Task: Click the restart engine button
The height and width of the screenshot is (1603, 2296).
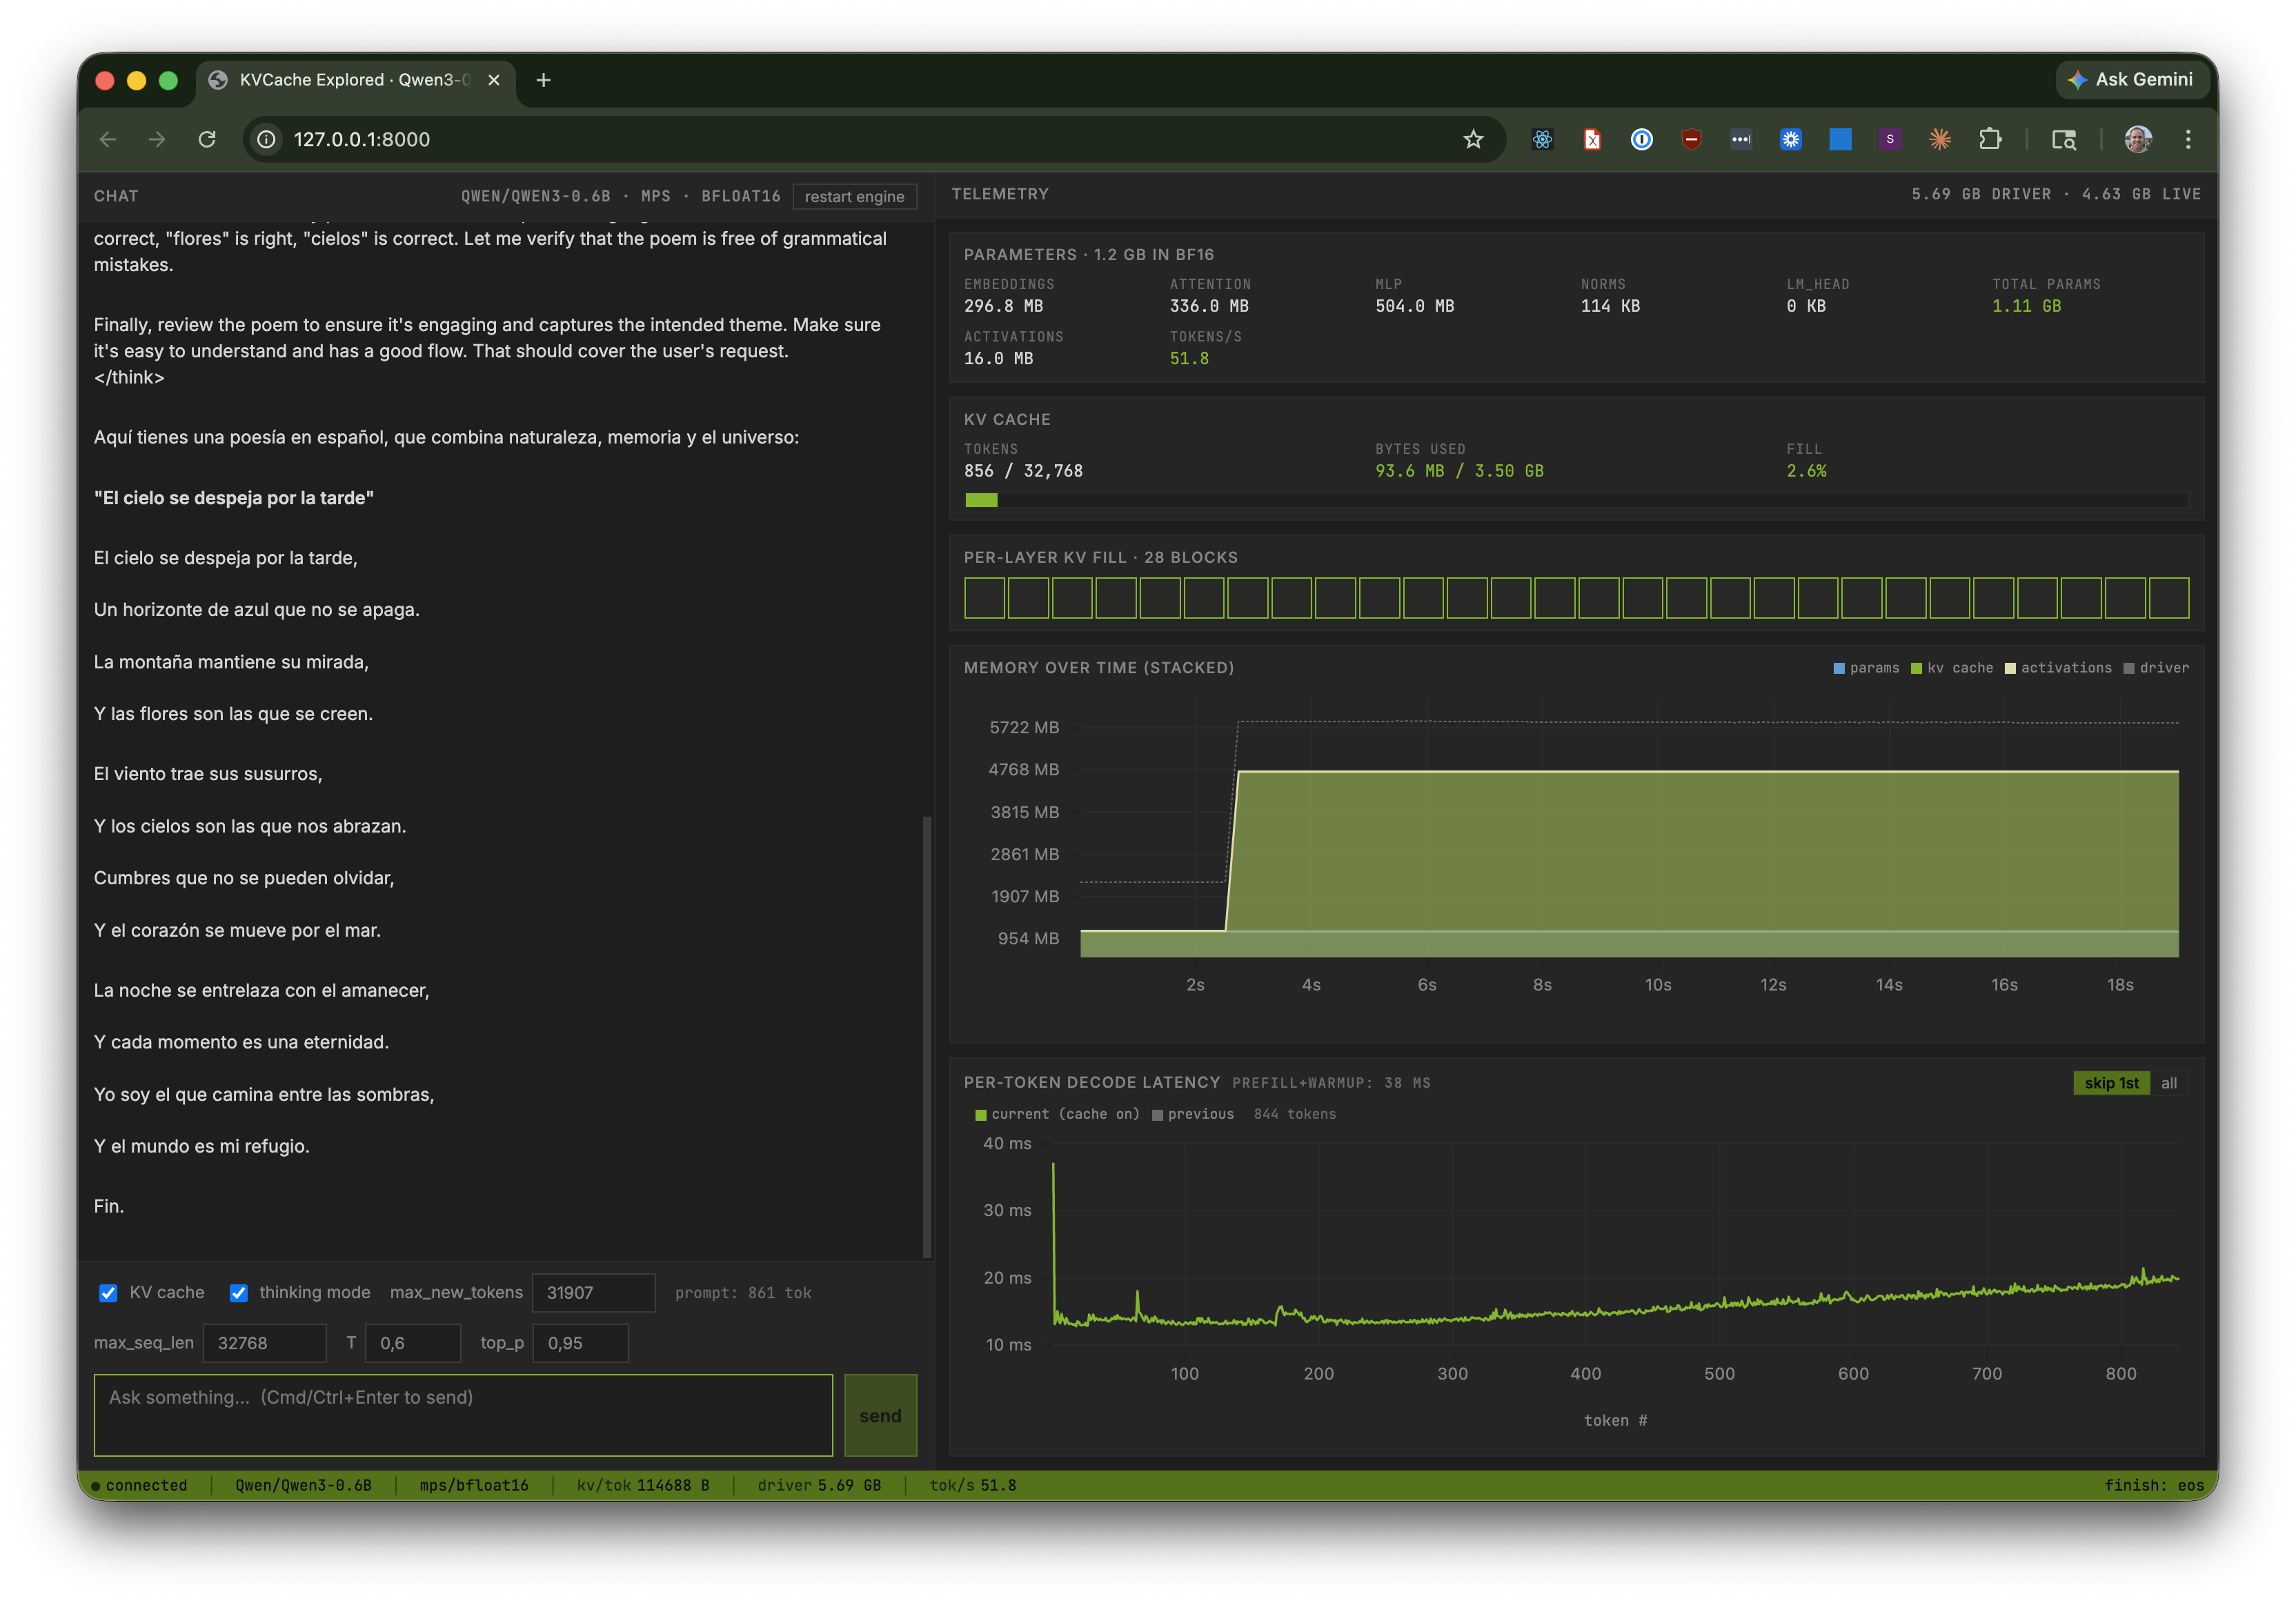Action: pyautogui.click(x=855, y=196)
